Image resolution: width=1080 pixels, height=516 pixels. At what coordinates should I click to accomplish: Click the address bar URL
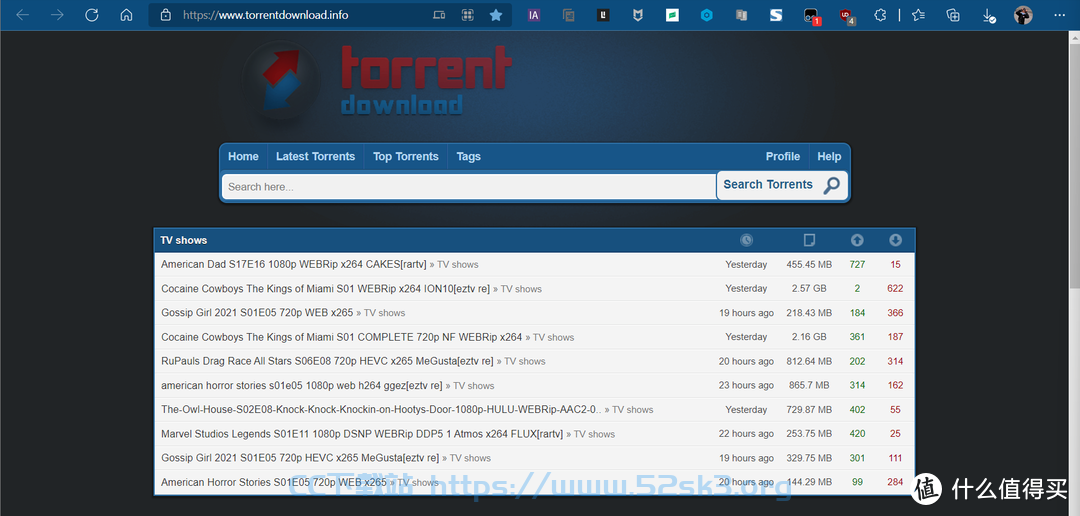coord(265,15)
